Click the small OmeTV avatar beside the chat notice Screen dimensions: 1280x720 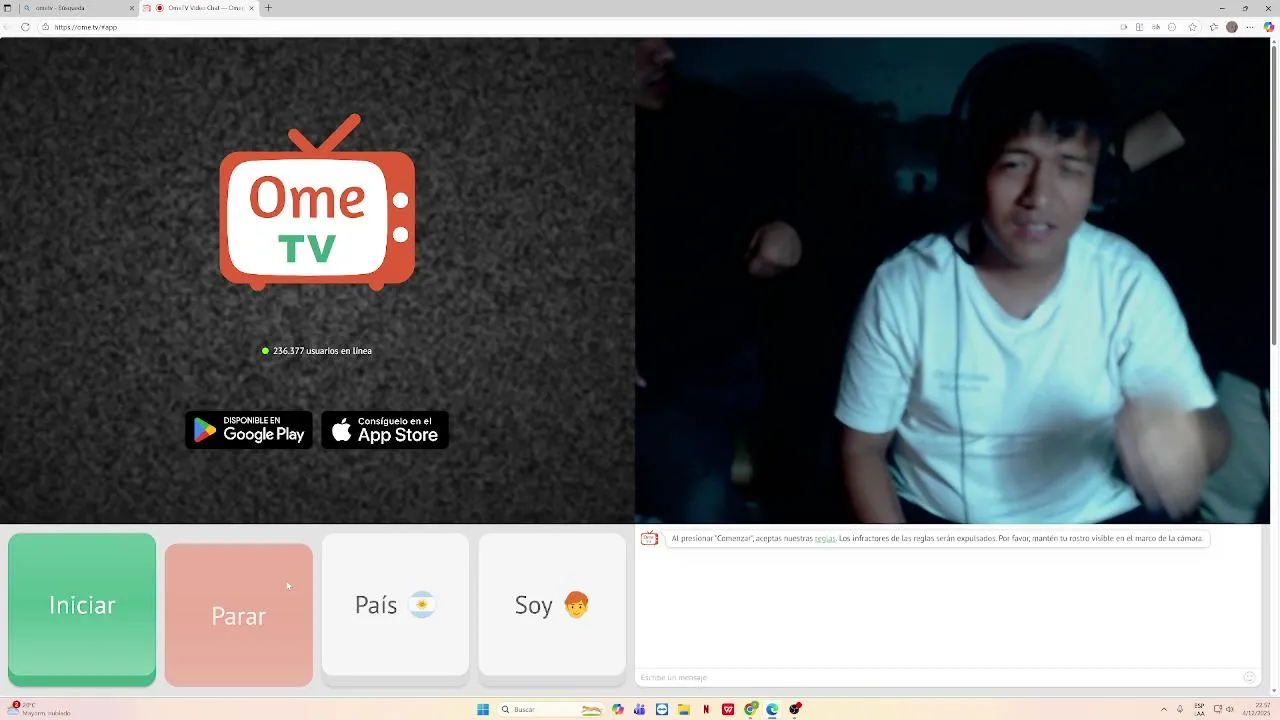point(649,538)
